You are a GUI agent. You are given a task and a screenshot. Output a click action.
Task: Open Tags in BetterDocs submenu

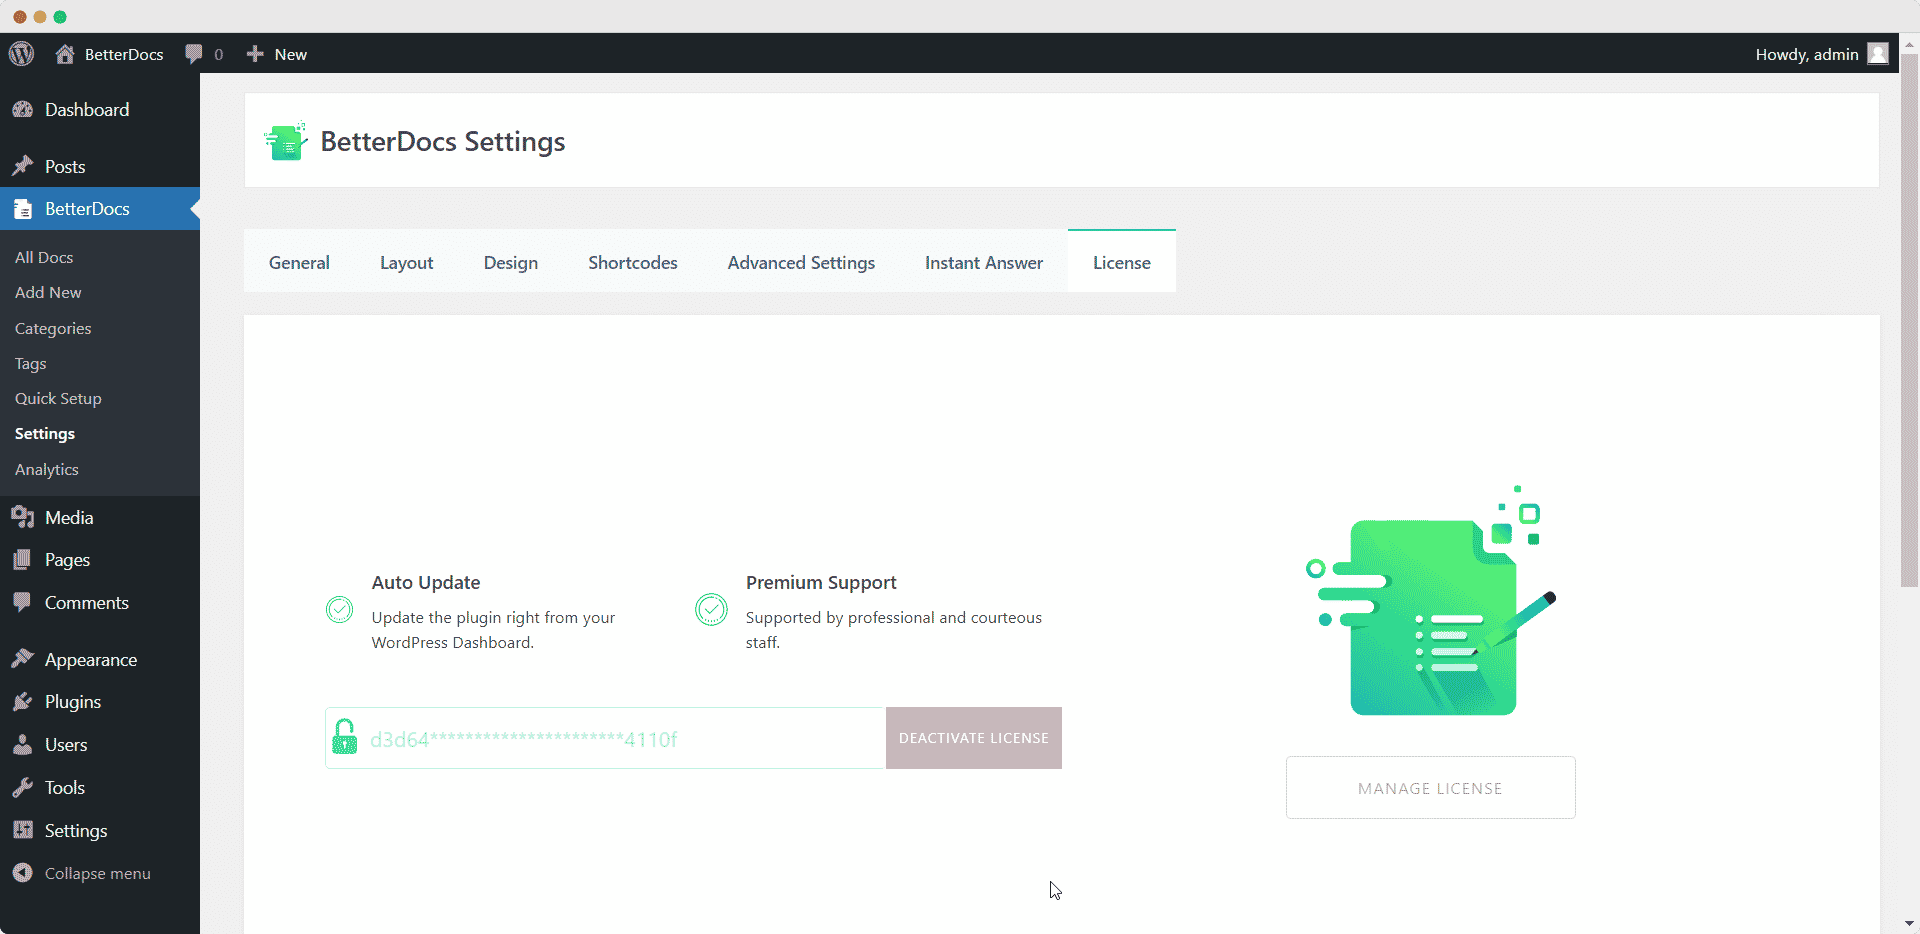tap(31, 363)
